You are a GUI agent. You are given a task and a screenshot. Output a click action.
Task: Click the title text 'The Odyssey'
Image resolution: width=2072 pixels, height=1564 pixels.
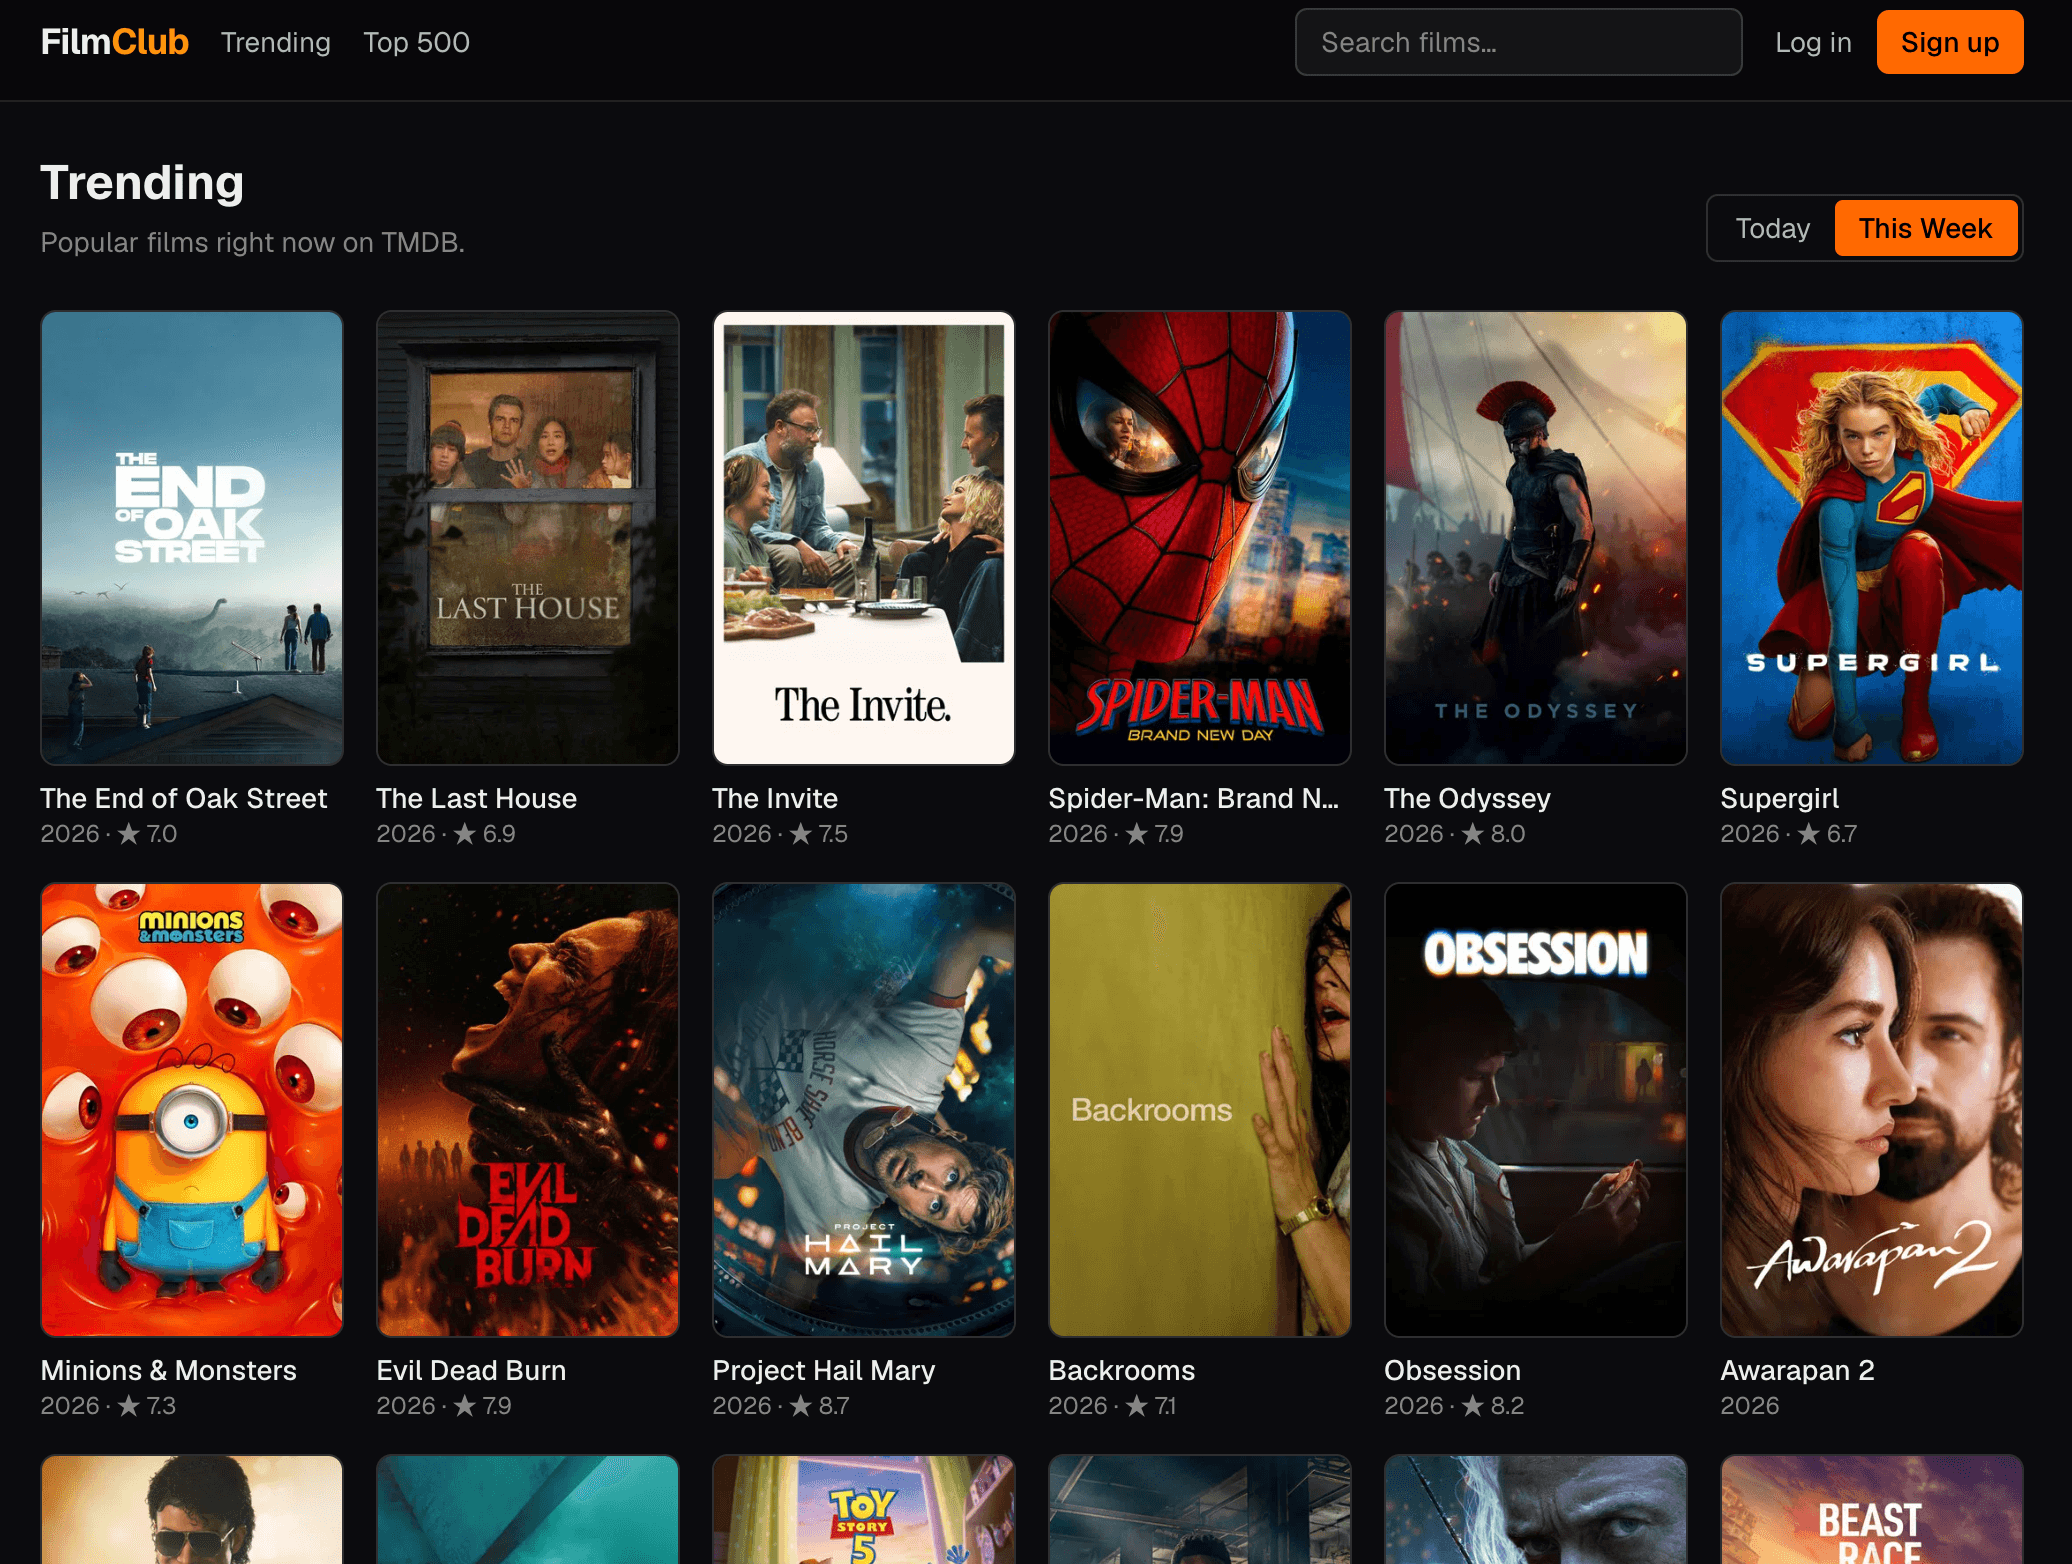pos(1467,798)
